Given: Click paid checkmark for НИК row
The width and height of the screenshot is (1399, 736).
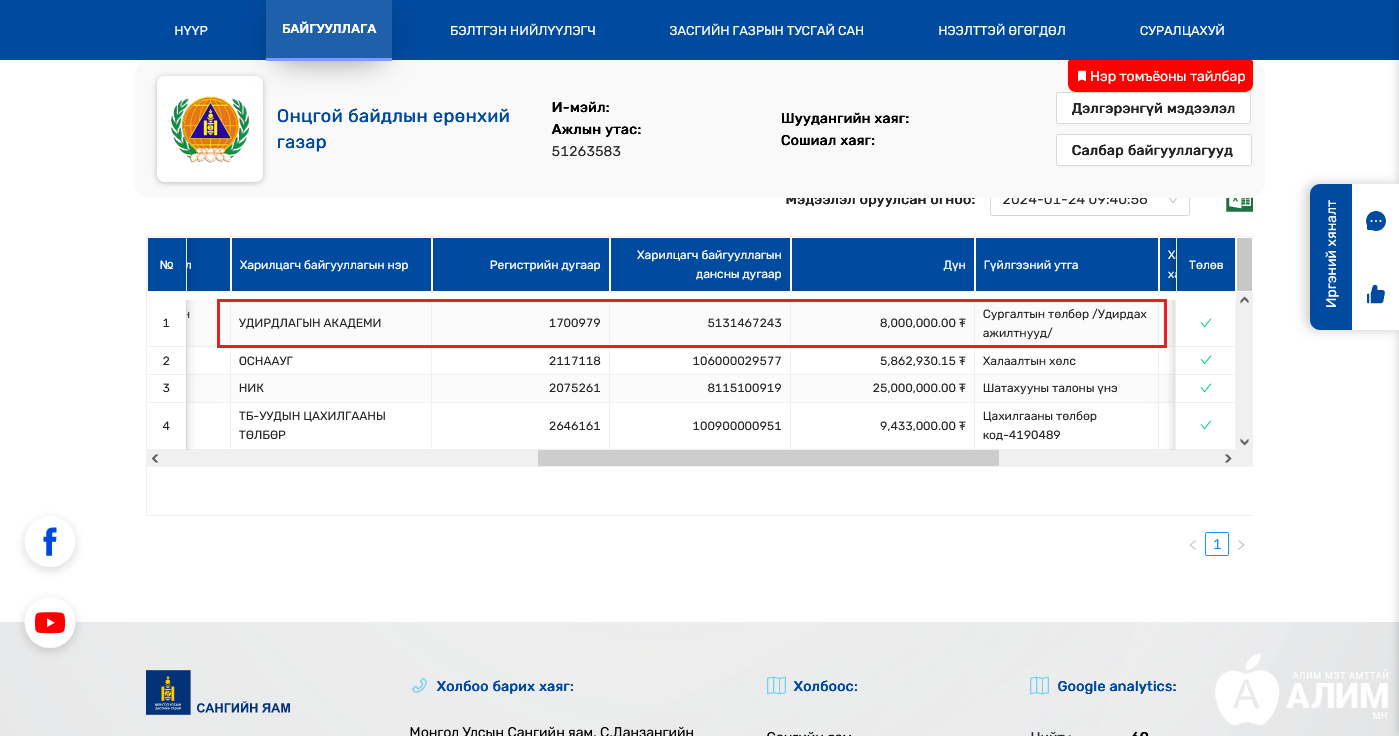Looking at the screenshot, I should pos(1206,388).
